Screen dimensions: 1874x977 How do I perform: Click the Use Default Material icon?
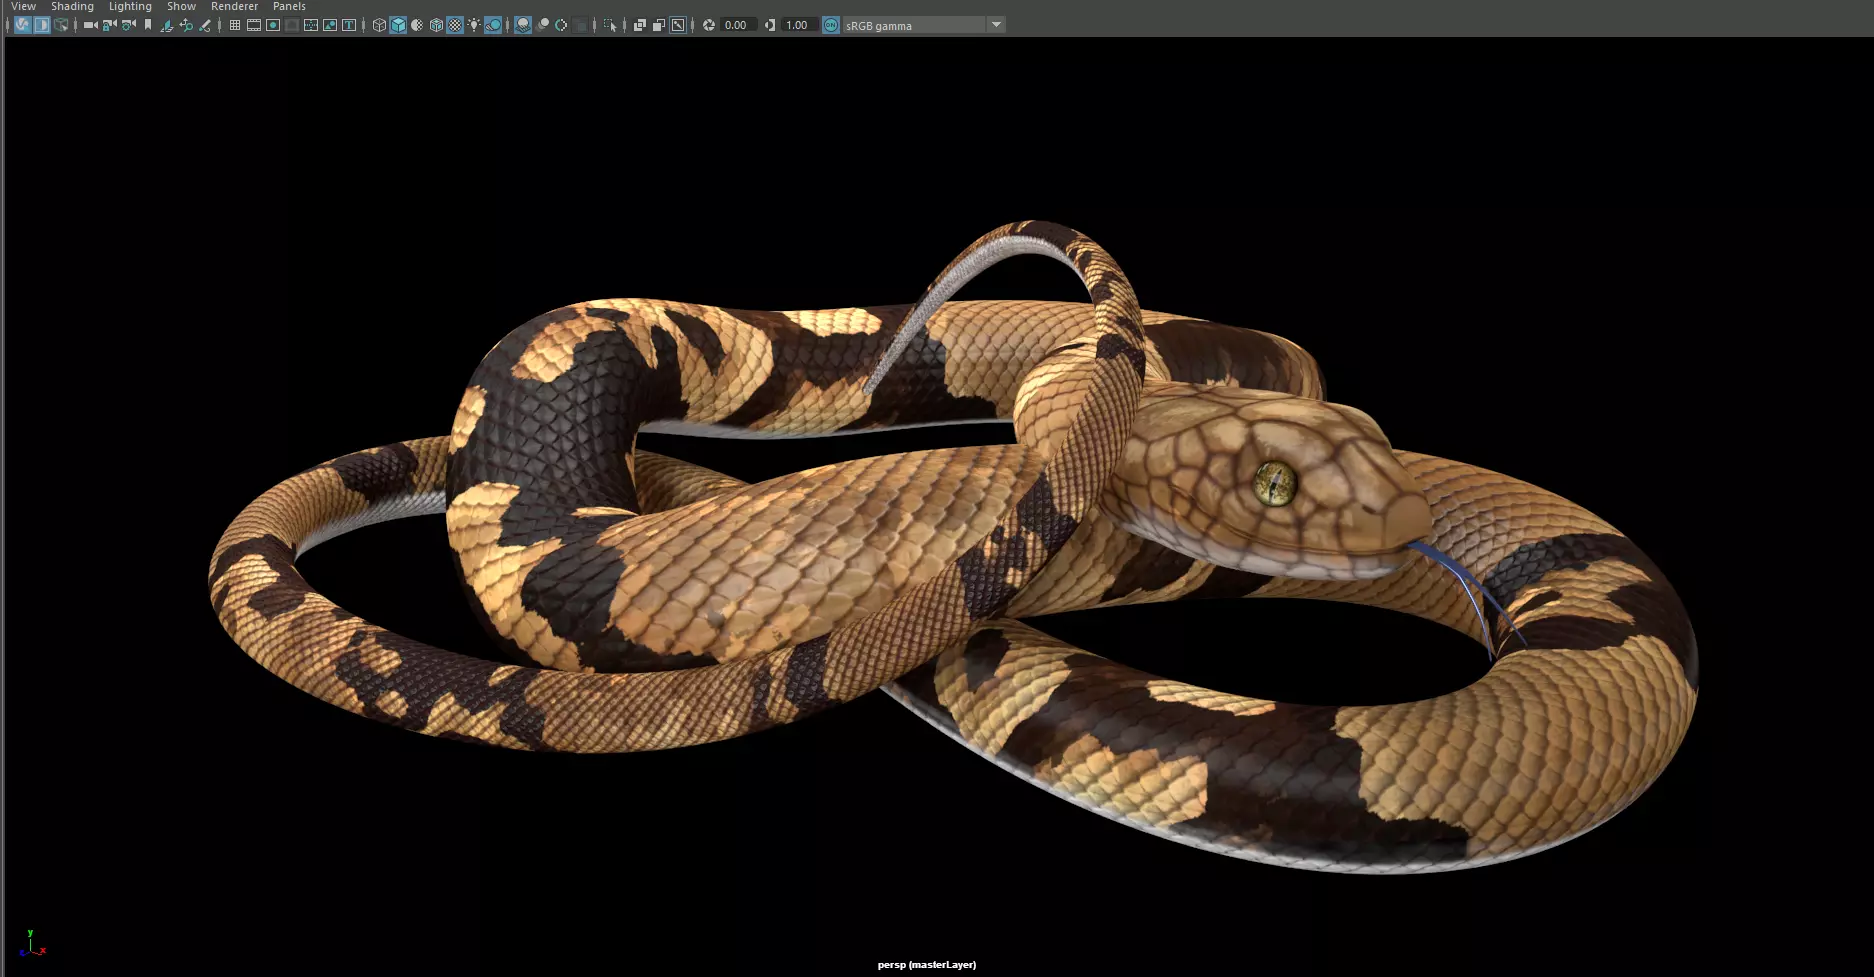pos(417,25)
